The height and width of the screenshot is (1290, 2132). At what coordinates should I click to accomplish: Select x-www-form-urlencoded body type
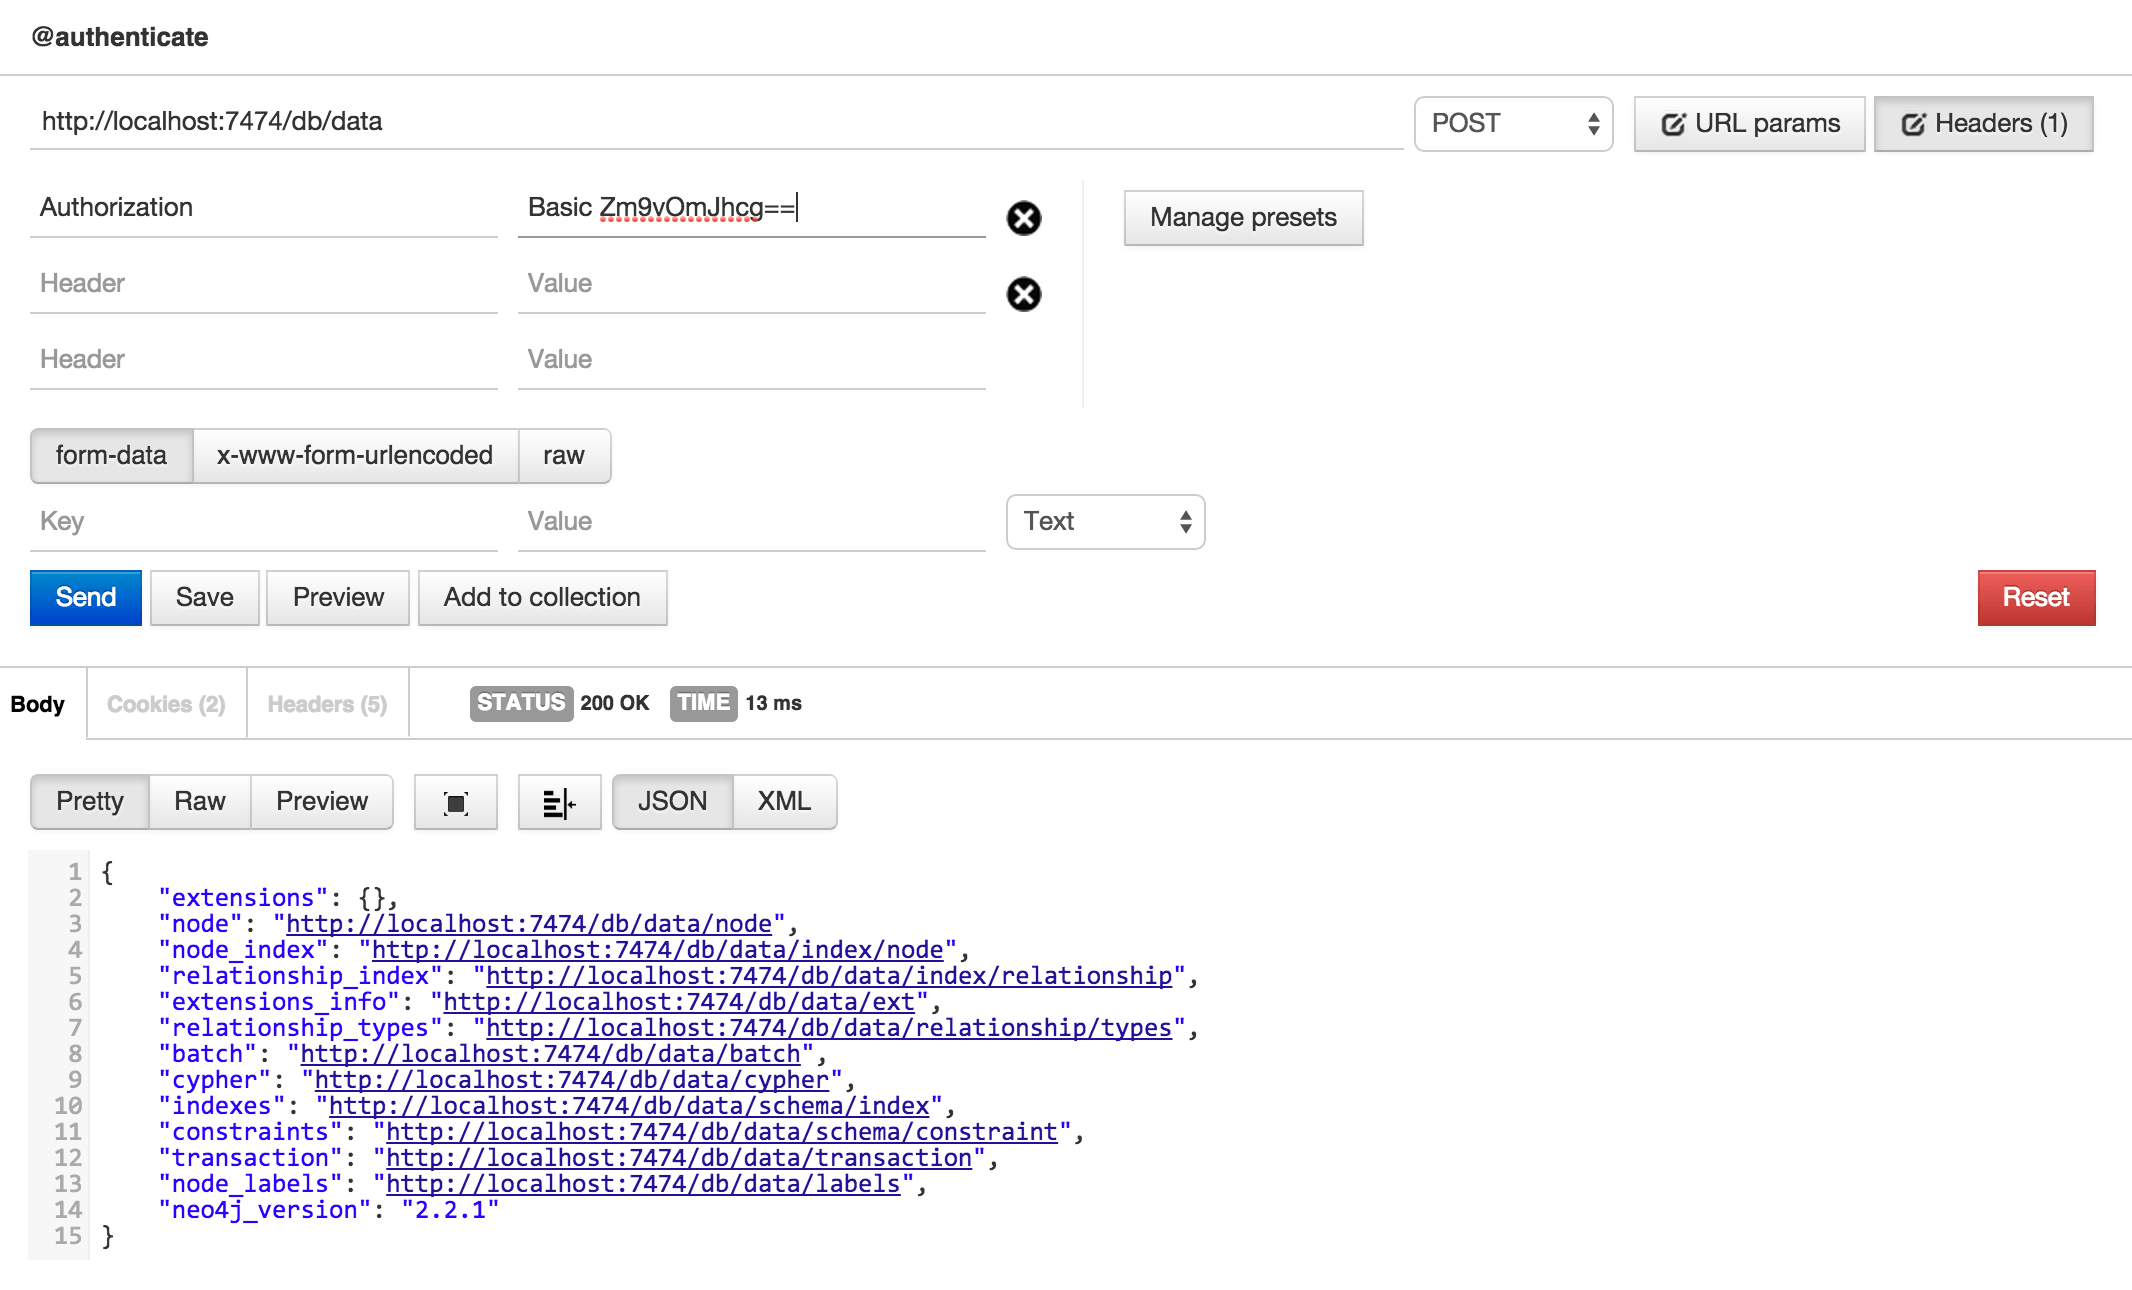[x=355, y=456]
